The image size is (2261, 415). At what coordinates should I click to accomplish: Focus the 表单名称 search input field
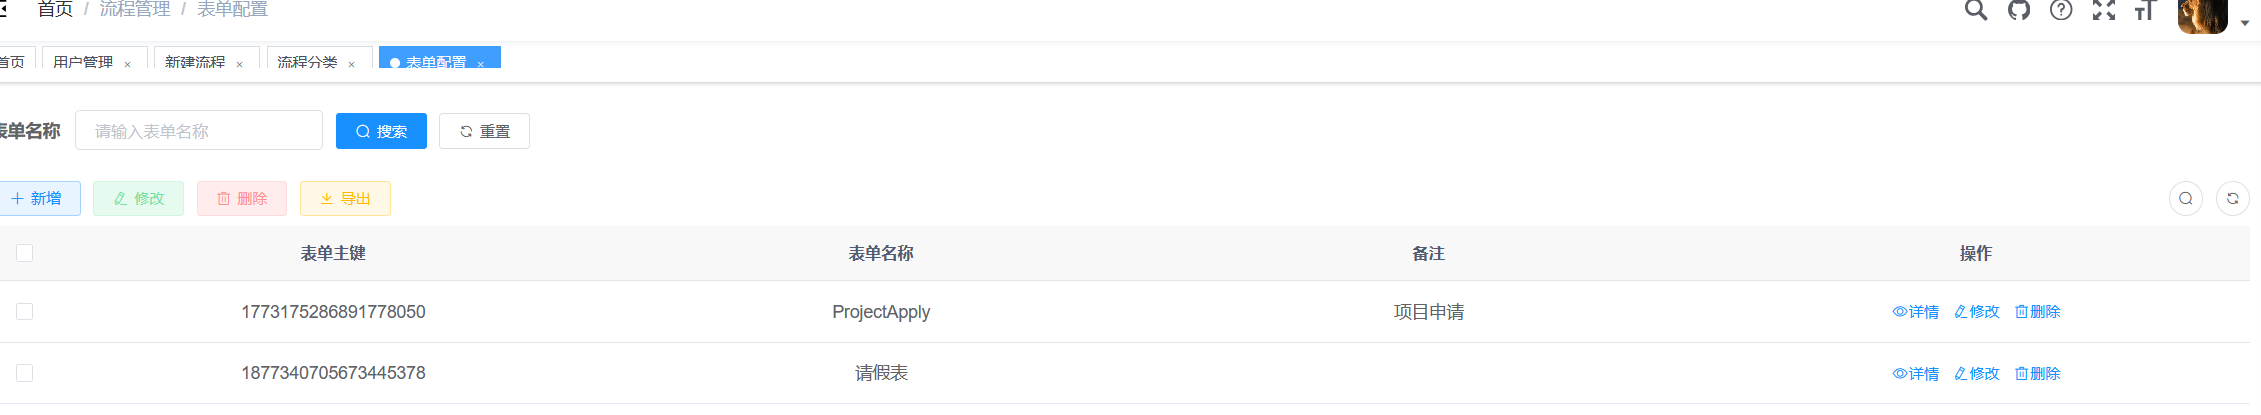[199, 131]
